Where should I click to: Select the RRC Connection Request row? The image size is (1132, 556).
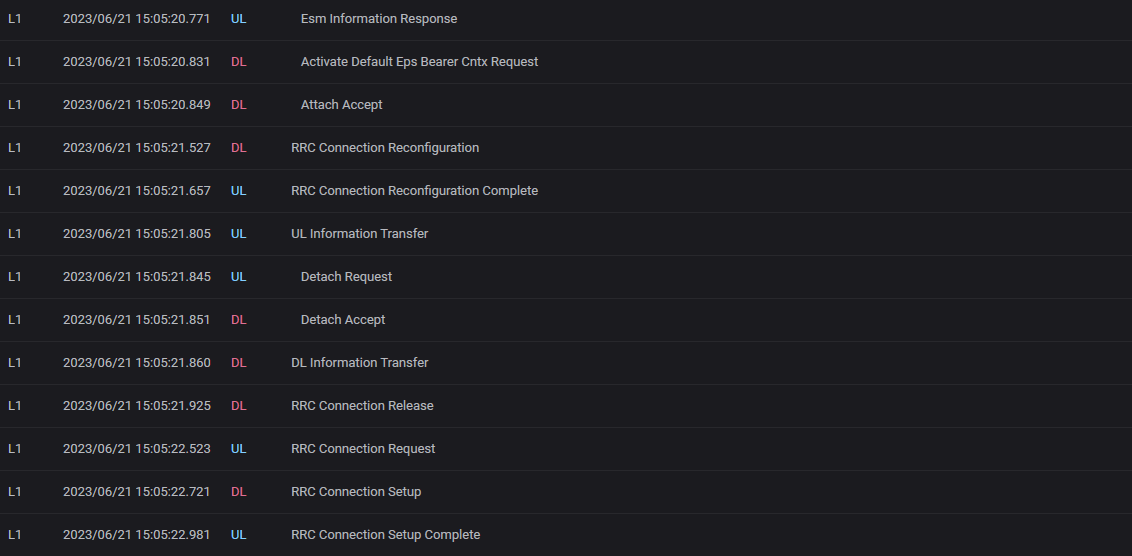click(363, 449)
